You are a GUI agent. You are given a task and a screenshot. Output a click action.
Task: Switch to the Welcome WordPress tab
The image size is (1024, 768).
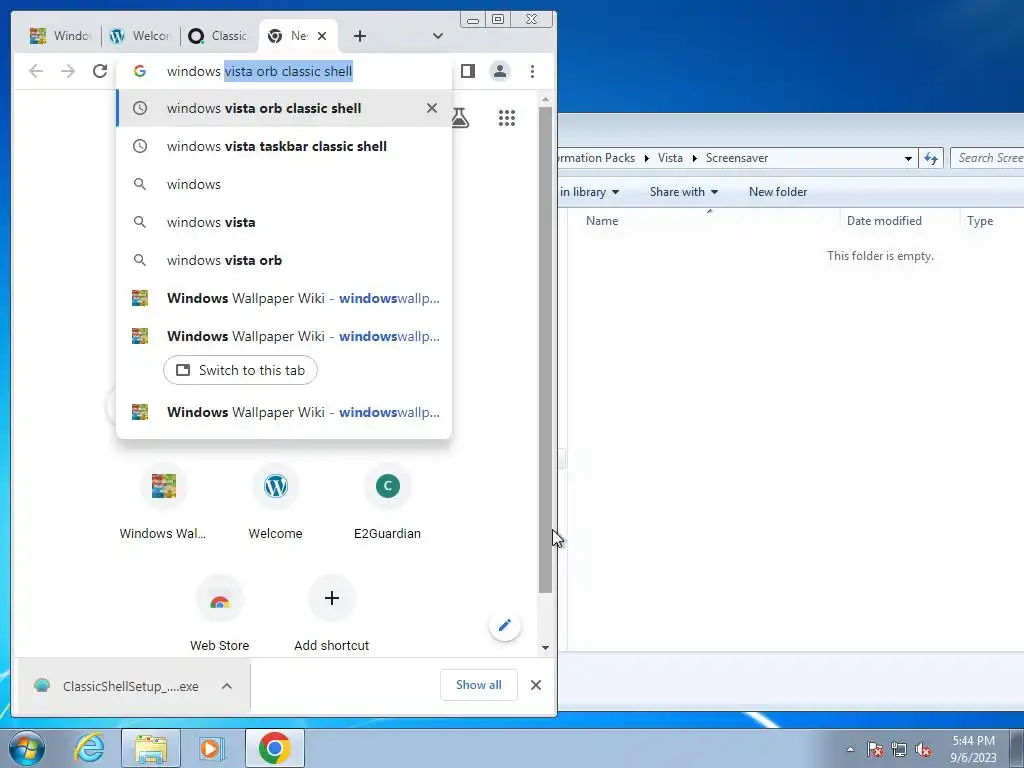(x=139, y=36)
